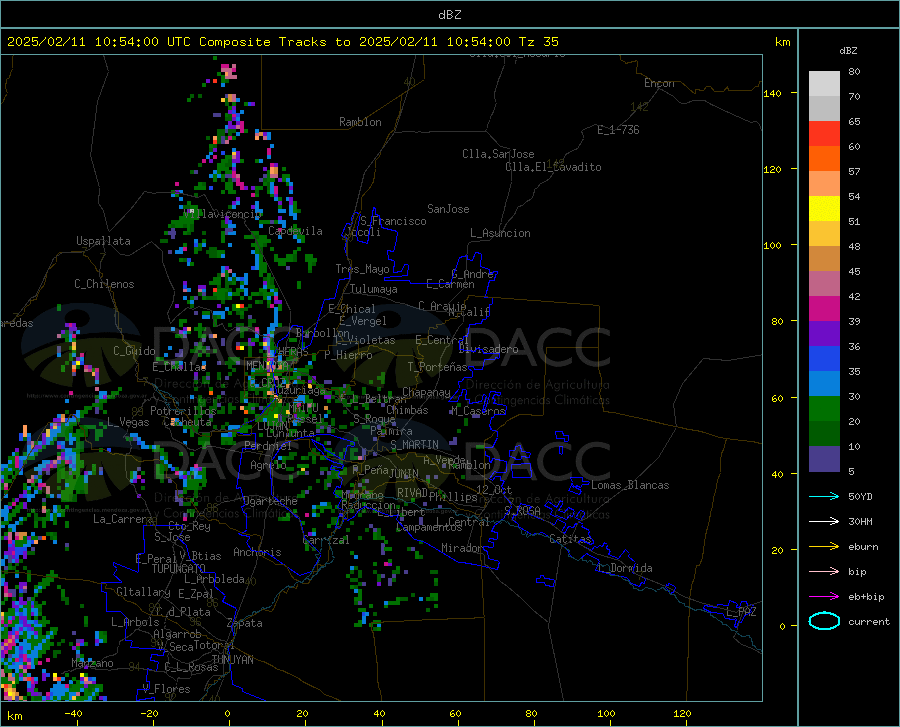Pick the red swatch between 65 and 60
Image resolution: width=900 pixels, height=727 pixels.
click(x=824, y=134)
